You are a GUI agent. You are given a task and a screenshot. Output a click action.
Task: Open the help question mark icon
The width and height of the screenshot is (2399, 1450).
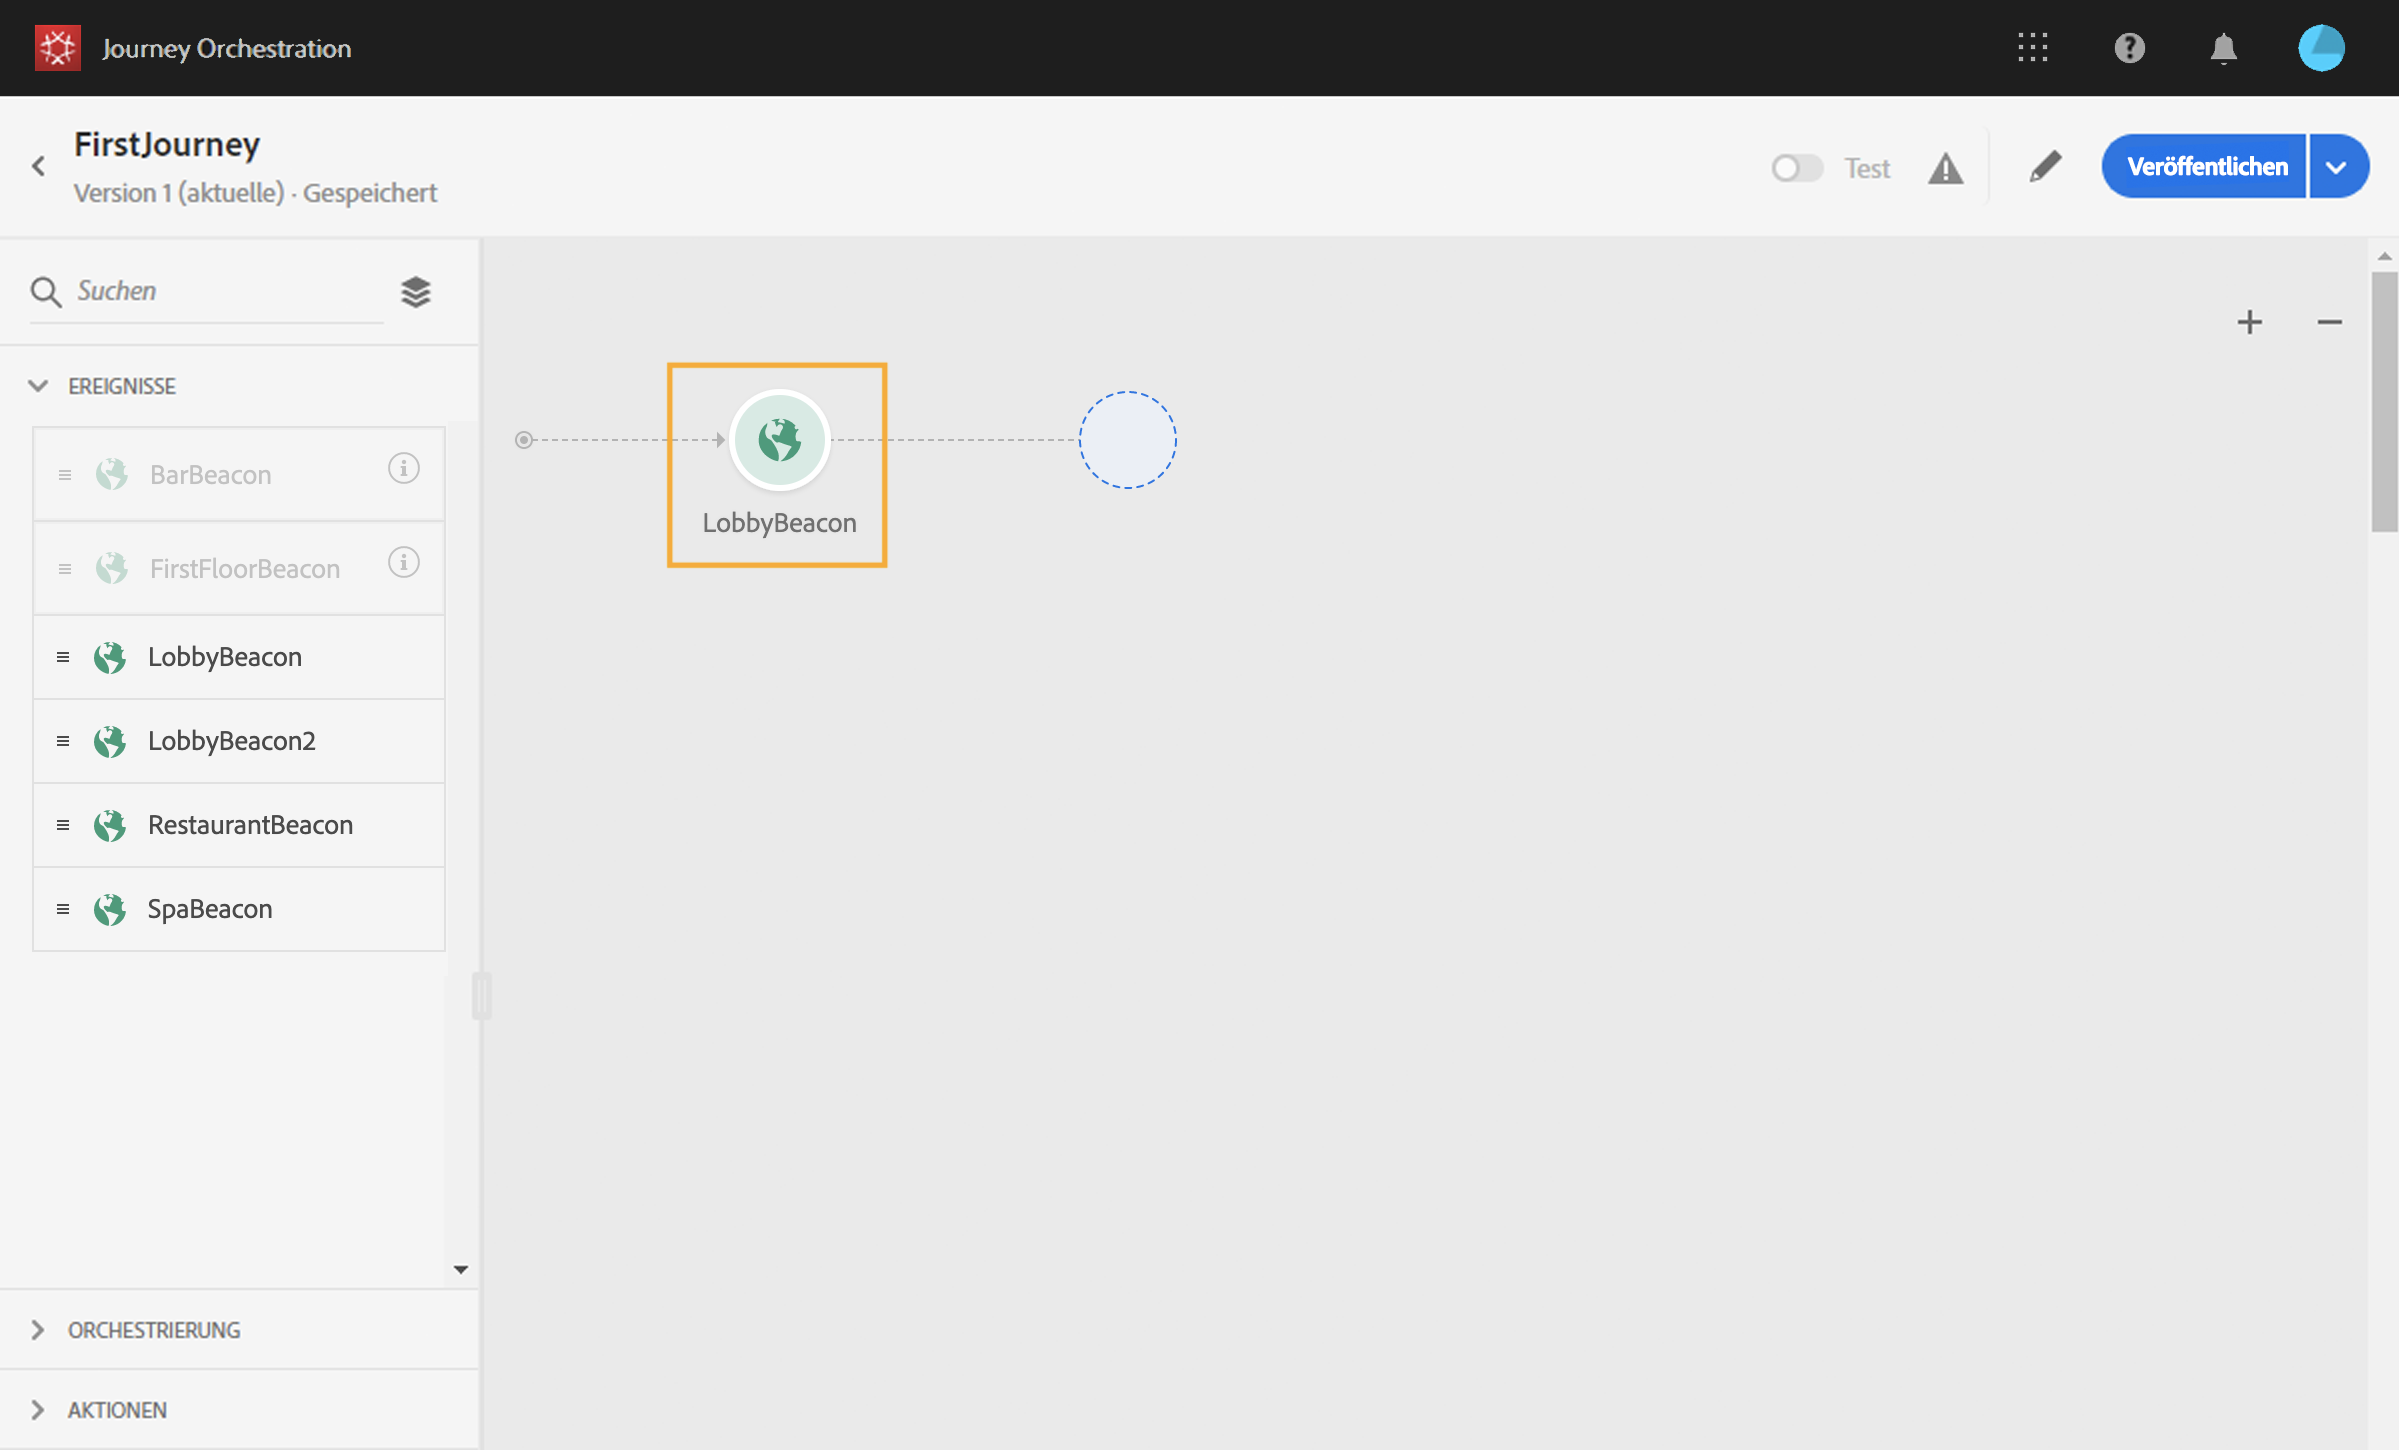2129,48
